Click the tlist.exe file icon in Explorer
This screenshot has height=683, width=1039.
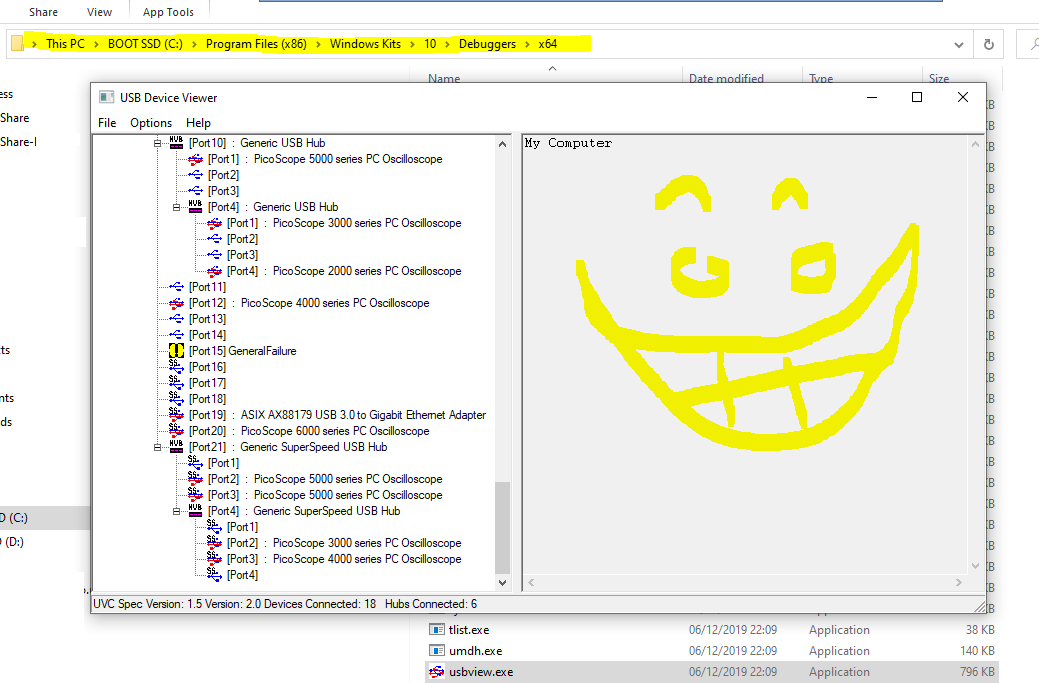(437, 629)
